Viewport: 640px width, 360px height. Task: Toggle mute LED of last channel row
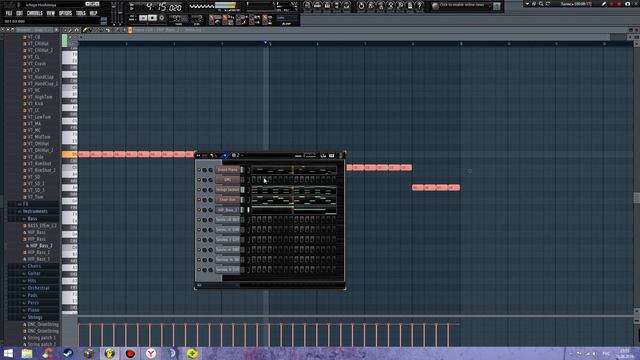199,270
